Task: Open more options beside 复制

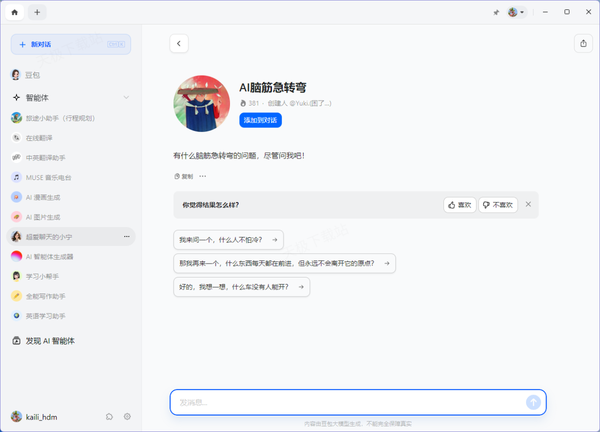Action: [x=203, y=176]
